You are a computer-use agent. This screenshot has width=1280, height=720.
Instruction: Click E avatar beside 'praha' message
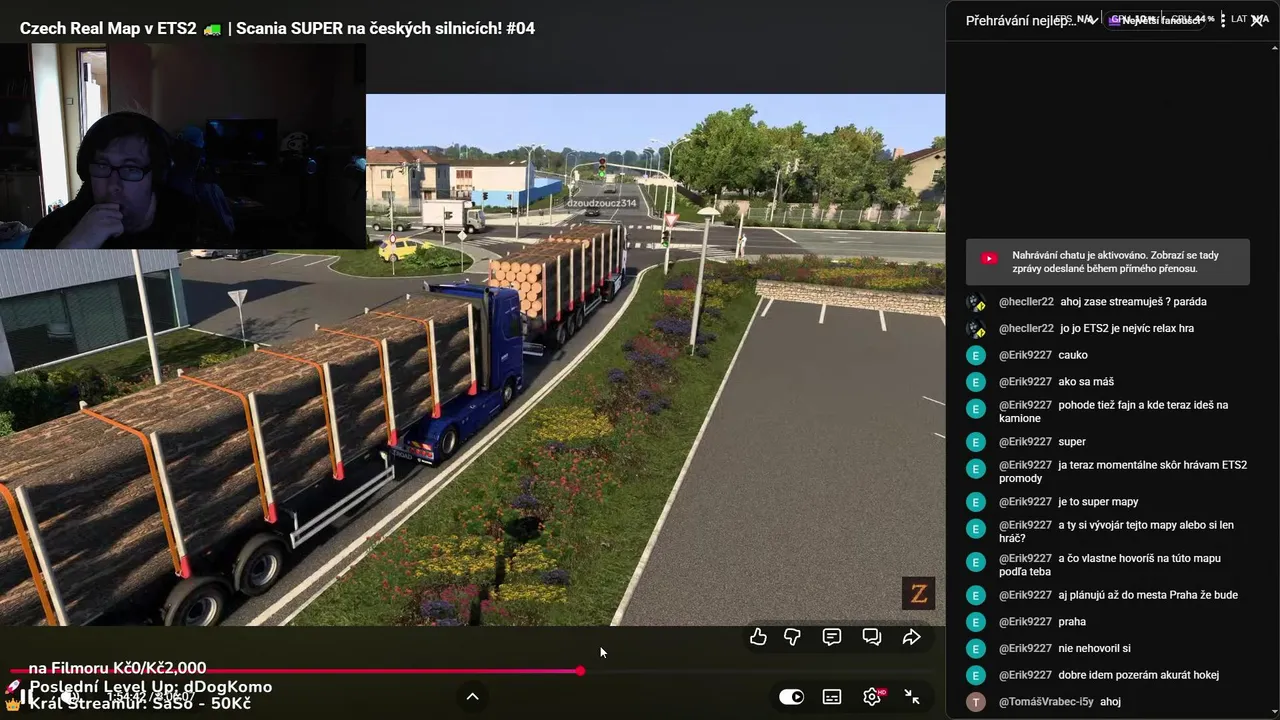click(x=976, y=622)
